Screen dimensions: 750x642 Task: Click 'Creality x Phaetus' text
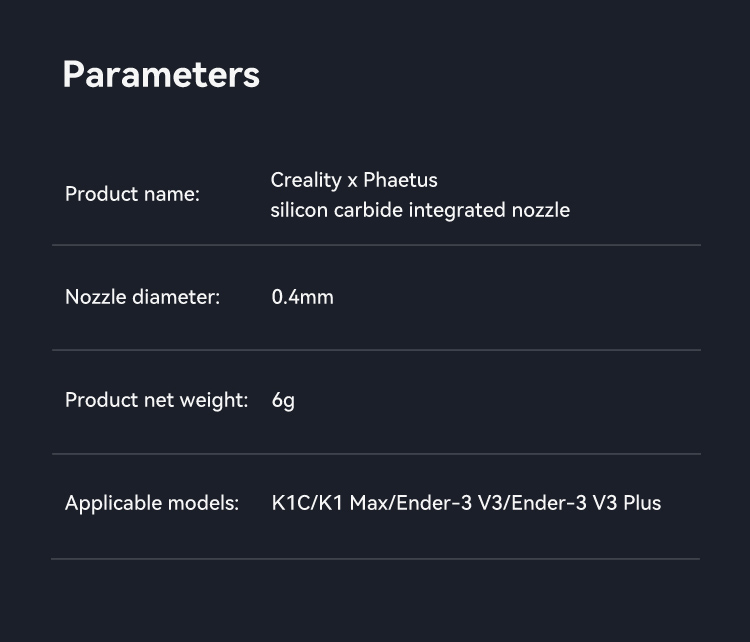pos(354,180)
